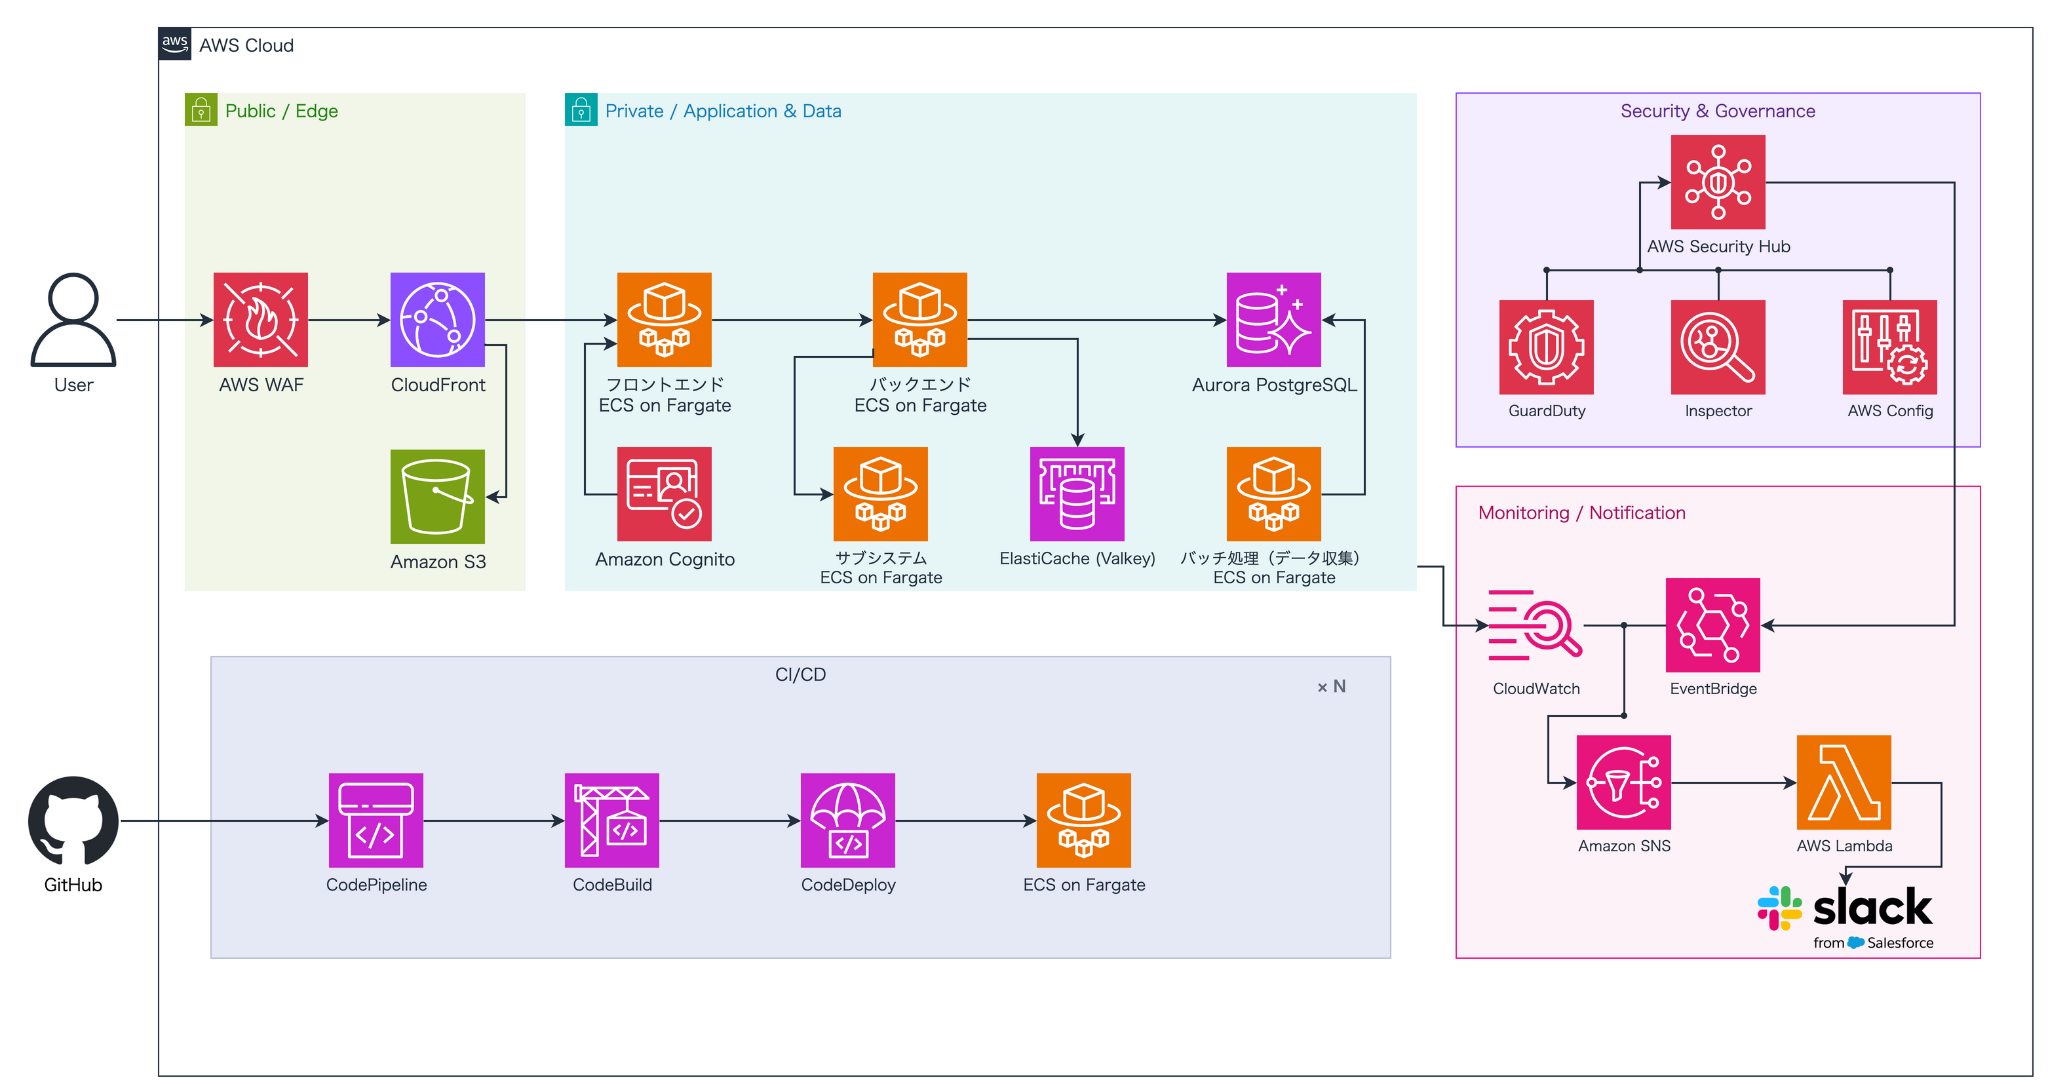Select the AWS Lambda icon
The image size is (2048, 1091).
pos(1844,782)
